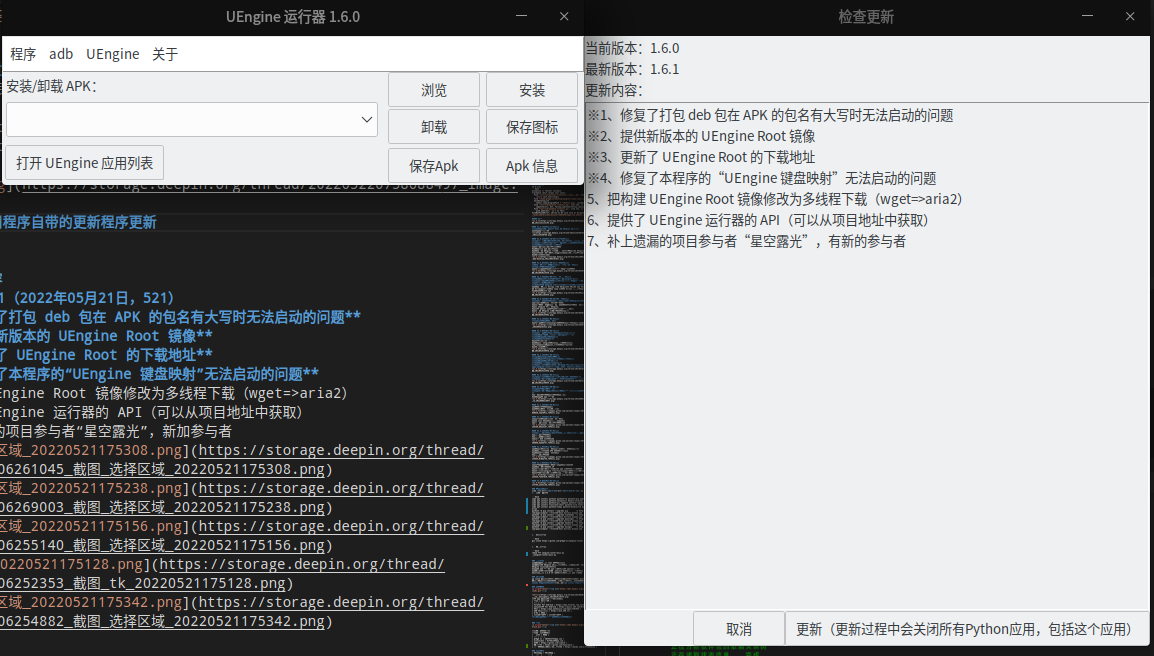Select update note 7 about 星空露光
The height and width of the screenshot is (656, 1154).
(746, 241)
